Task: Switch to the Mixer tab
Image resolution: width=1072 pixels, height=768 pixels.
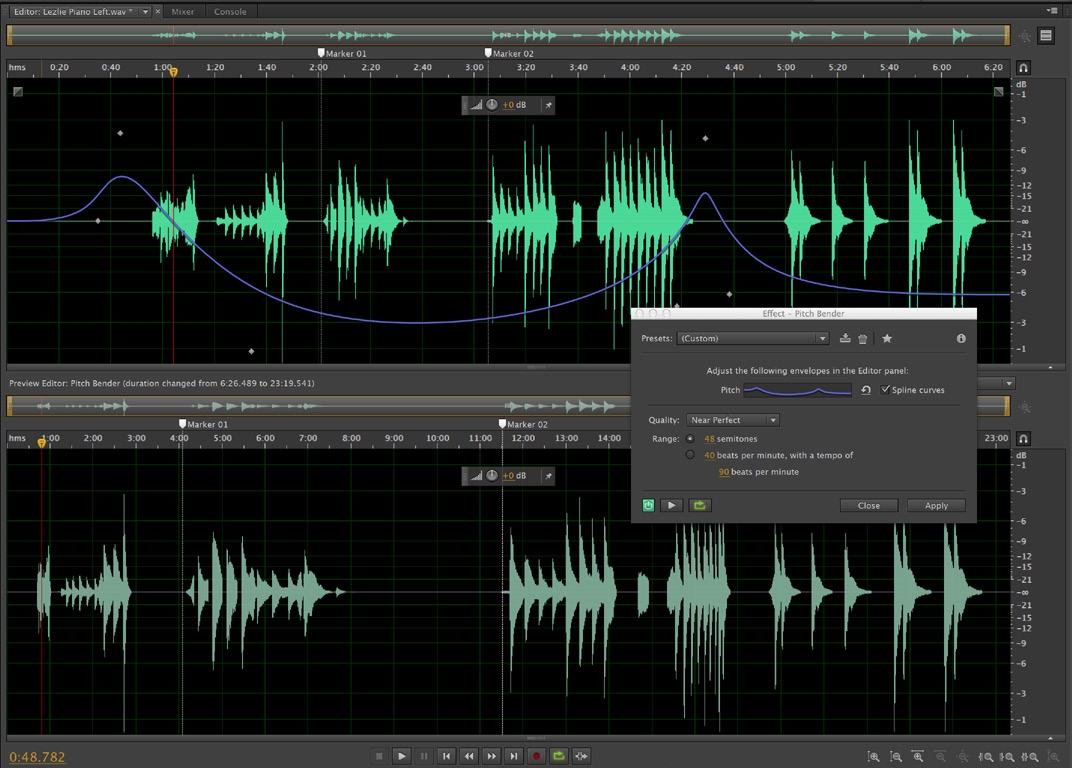Action: coord(182,12)
